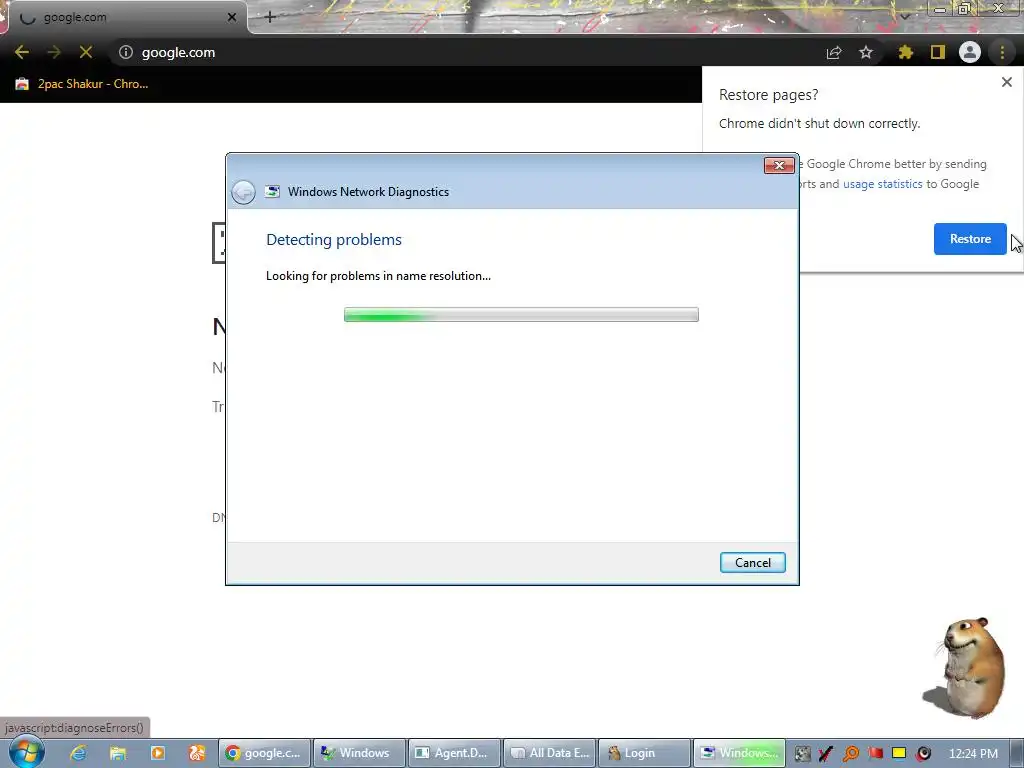This screenshot has height=768, width=1024.
Task: Click the Show desktop strip
Action: pos(1017,753)
